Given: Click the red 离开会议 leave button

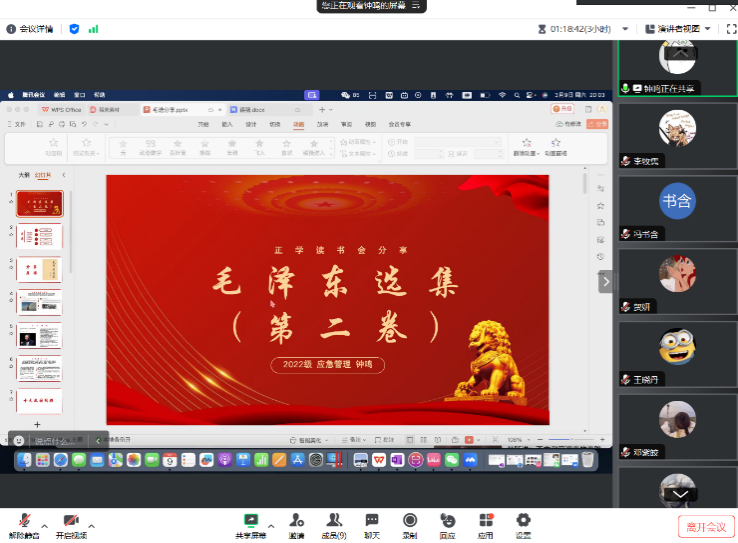Looking at the screenshot, I should point(704,526).
